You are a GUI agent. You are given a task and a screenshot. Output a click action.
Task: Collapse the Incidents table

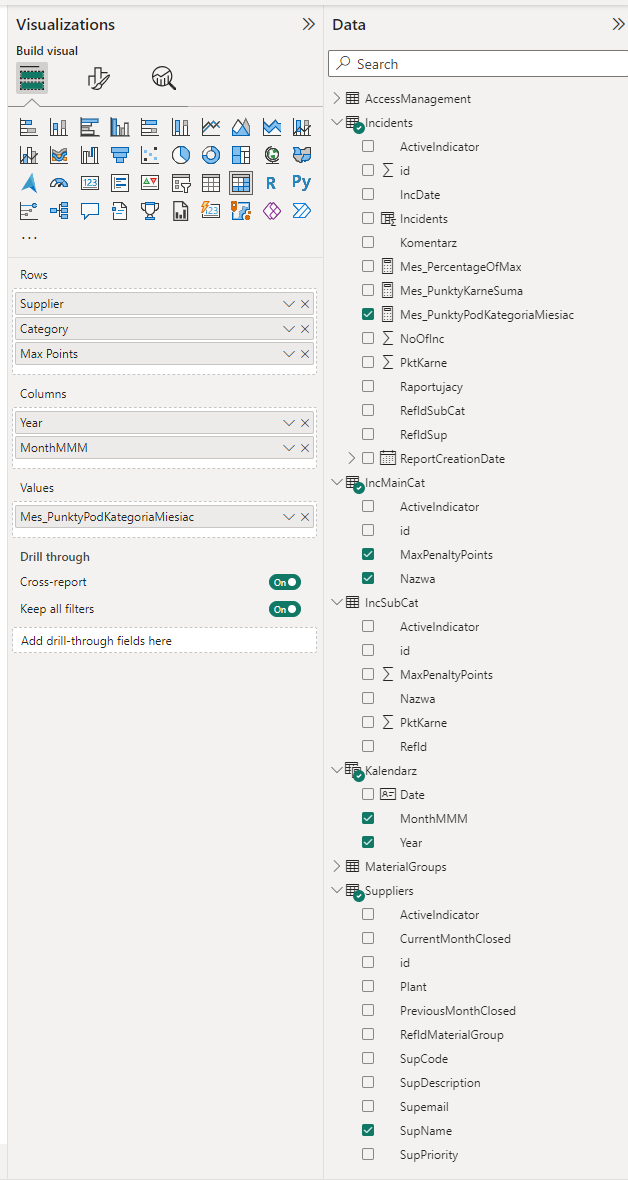tap(336, 123)
